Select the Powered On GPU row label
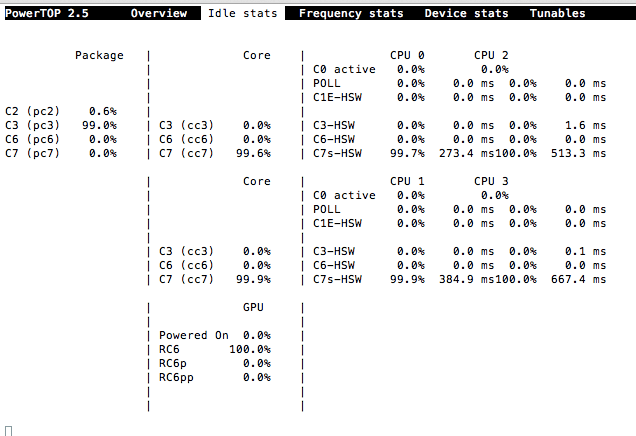636x436 pixels. (193, 335)
